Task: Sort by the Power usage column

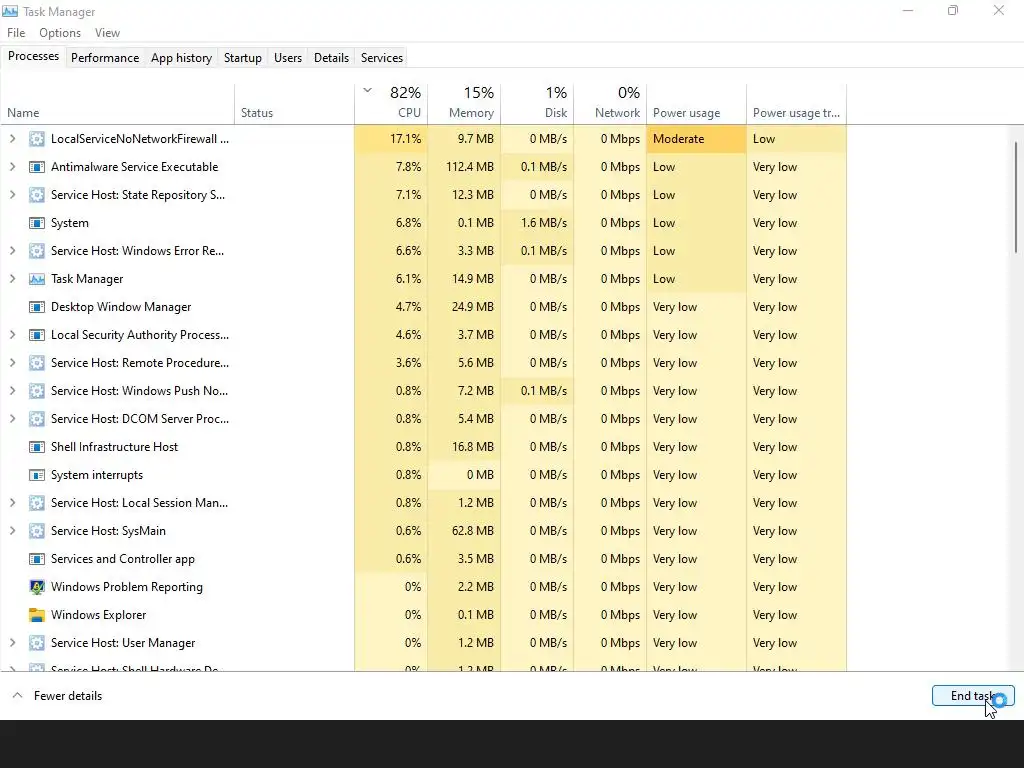Action: coord(697,104)
